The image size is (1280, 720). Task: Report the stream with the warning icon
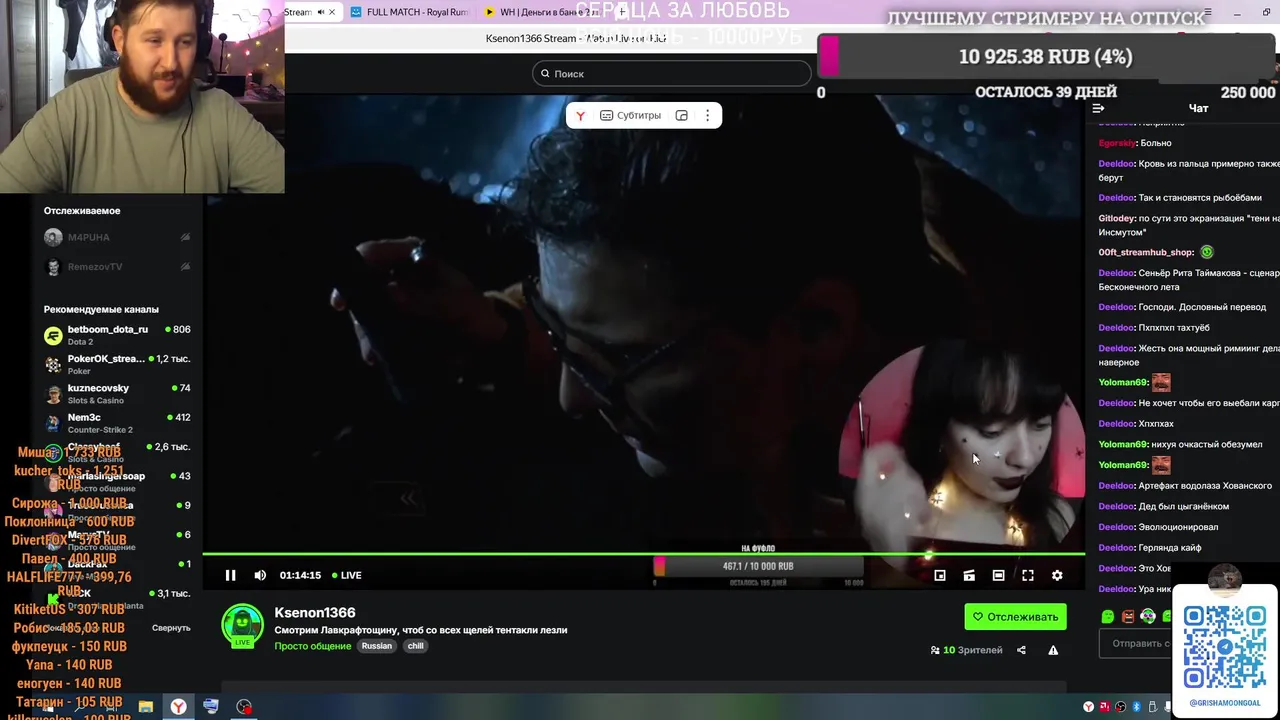[1053, 650]
